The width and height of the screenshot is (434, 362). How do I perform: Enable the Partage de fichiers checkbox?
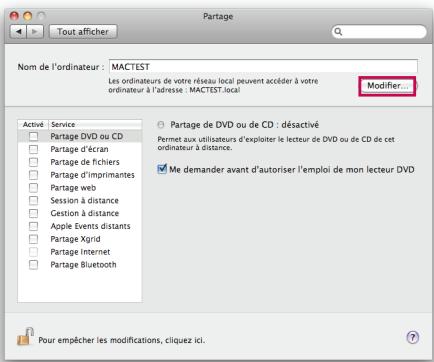[33, 162]
